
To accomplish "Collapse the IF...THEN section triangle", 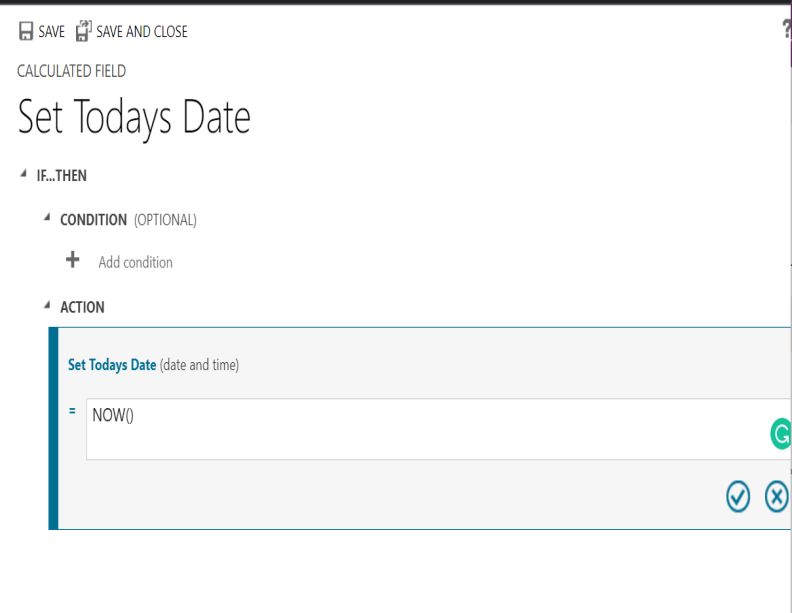I will coord(22,175).
